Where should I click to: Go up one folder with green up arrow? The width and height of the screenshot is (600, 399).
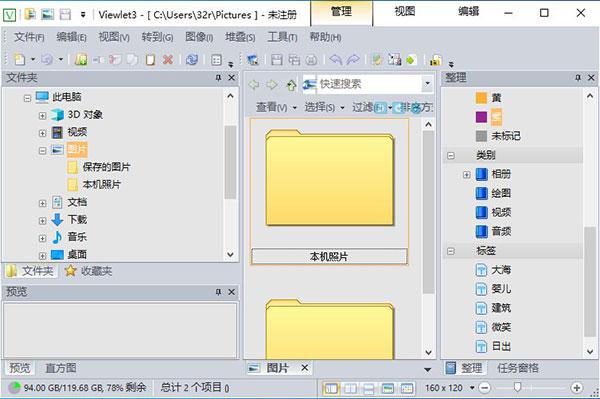pyautogui.click(x=291, y=85)
